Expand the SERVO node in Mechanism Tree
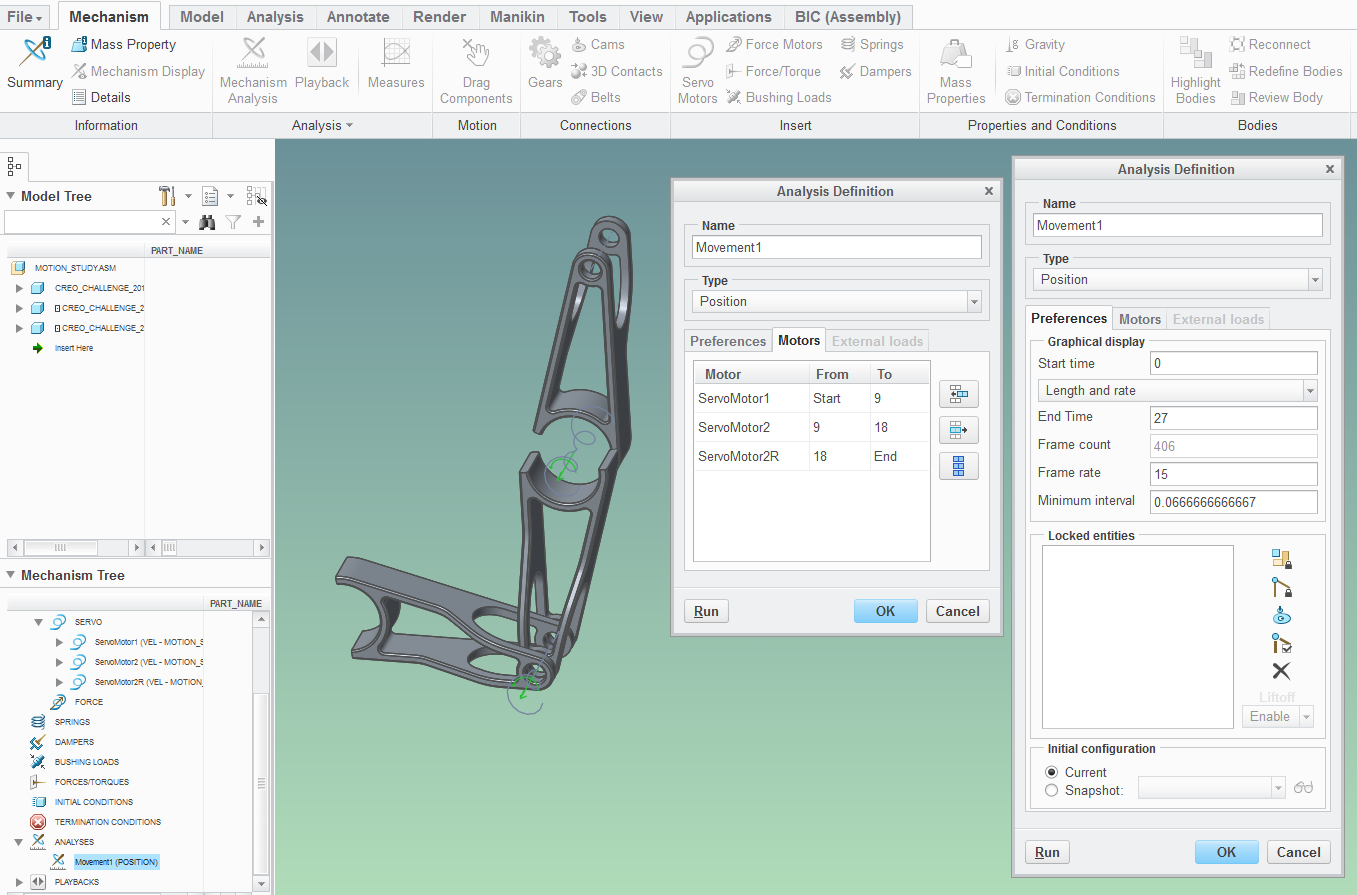The height and width of the screenshot is (895, 1357). [x=39, y=621]
